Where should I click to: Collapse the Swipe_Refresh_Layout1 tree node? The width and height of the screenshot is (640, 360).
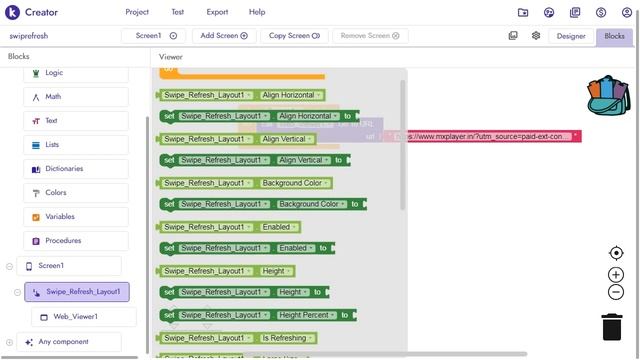coord(17,292)
